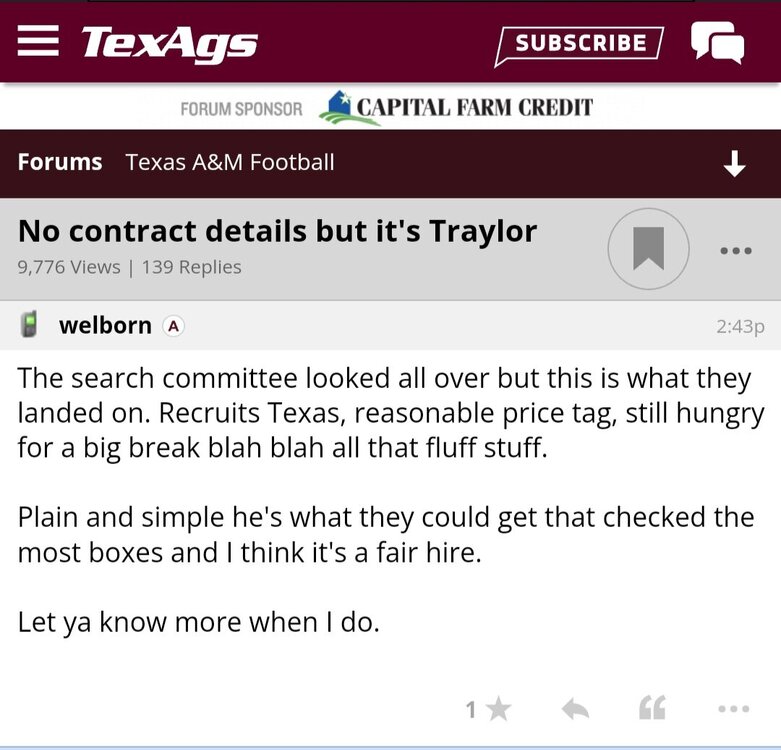This screenshot has width=781, height=750.
Task: Open the hamburger navigation menu
Action: pos(39,41)
